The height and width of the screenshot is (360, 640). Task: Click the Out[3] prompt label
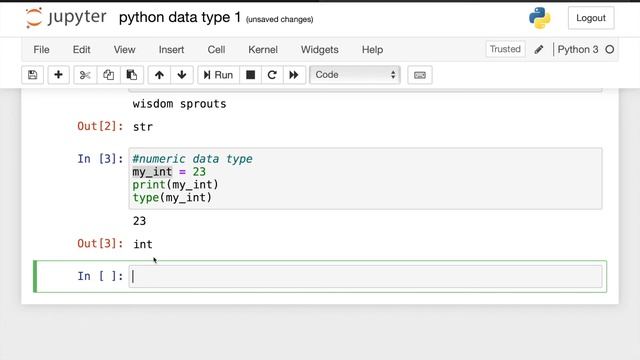coord(100,243)
